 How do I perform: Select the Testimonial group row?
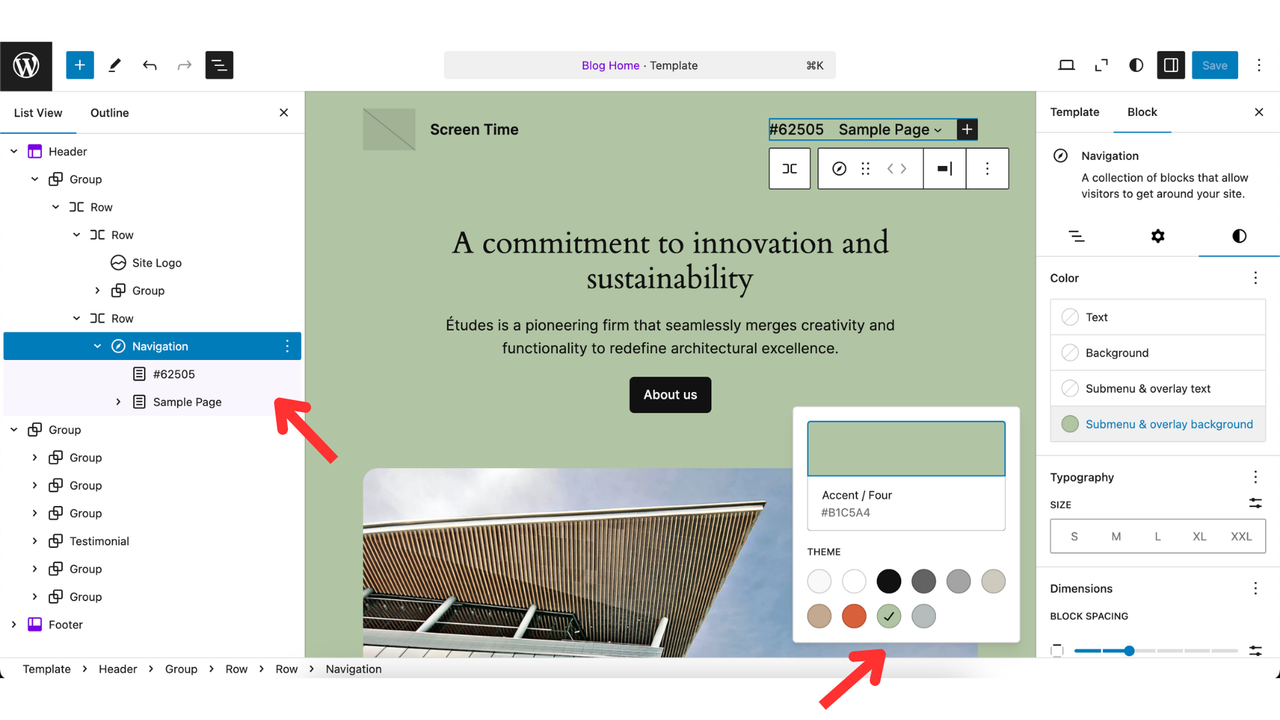[152, 541]
